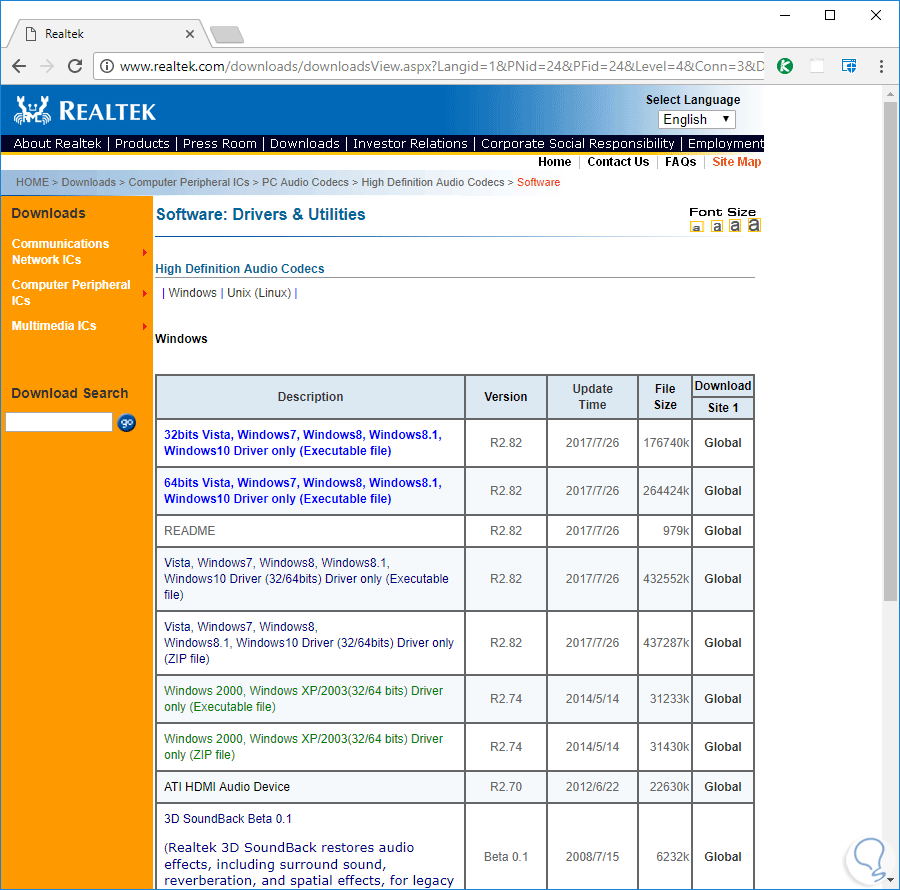Select the largest font size icon
The height and width of the screenshot is (890, 900).
pos(754,225)
